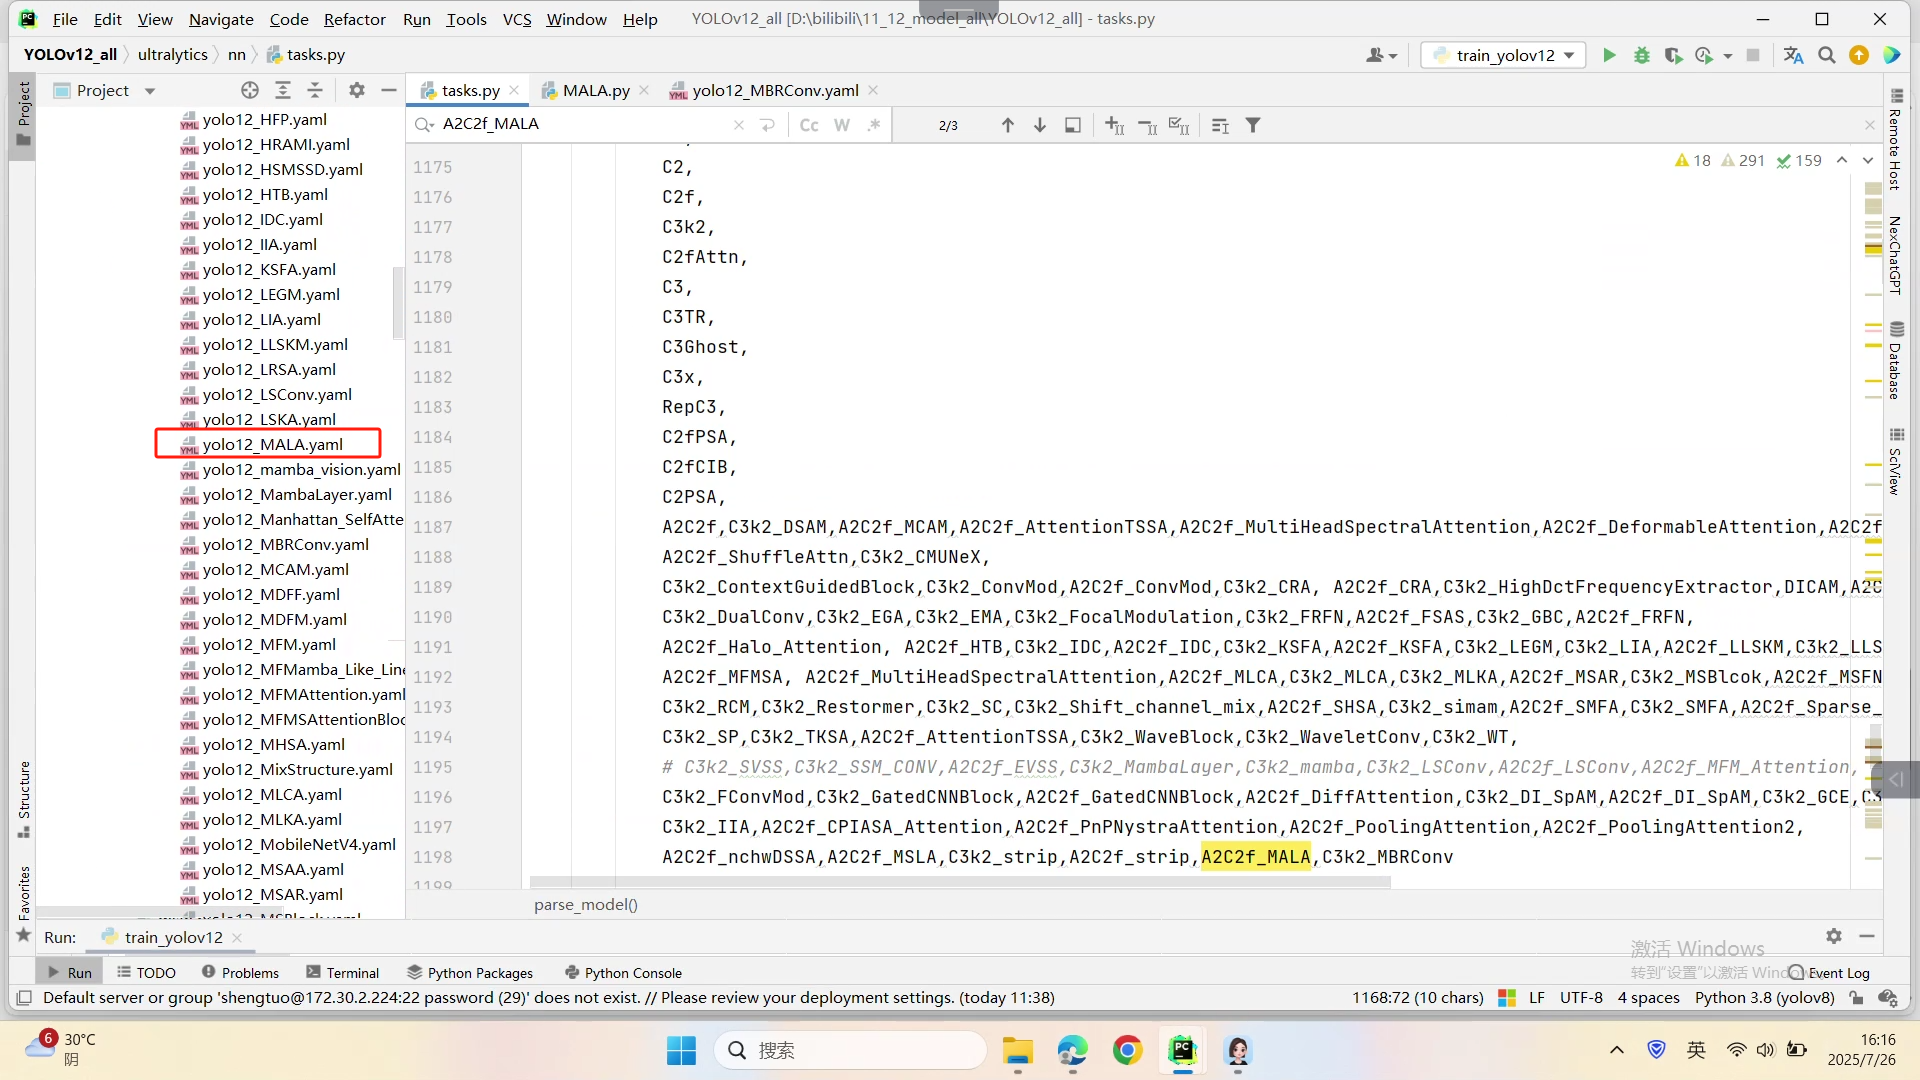Go to the next search occurrence
1920x1080 pixels.
pos(1040,125)
